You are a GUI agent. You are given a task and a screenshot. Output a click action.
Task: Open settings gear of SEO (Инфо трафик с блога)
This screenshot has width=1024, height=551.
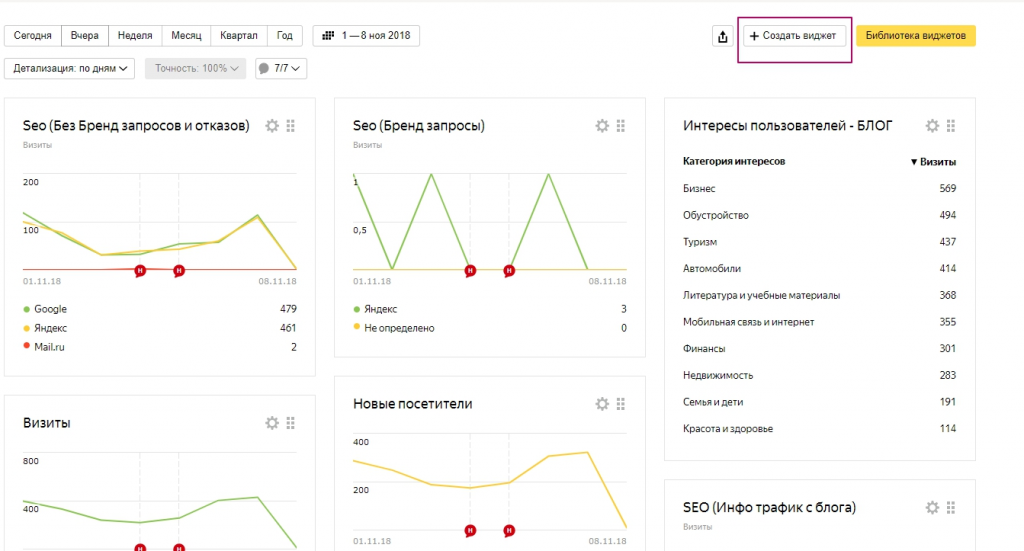tap(932, 508)
